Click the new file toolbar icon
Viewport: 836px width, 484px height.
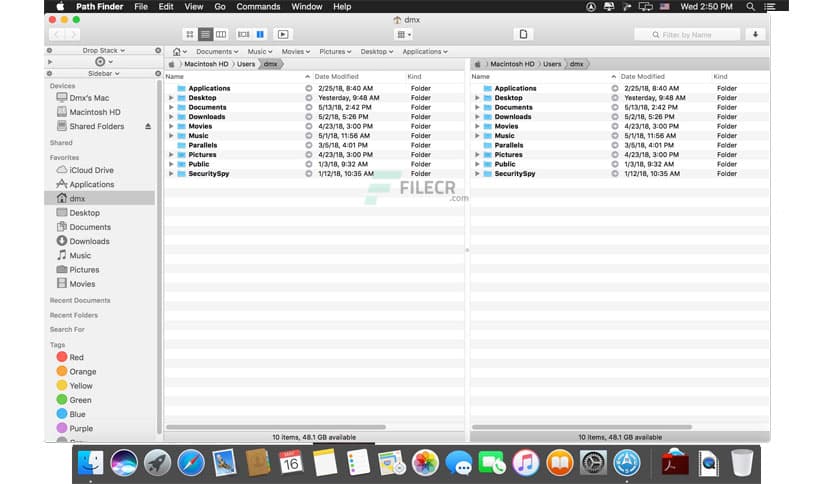point(522,34)
